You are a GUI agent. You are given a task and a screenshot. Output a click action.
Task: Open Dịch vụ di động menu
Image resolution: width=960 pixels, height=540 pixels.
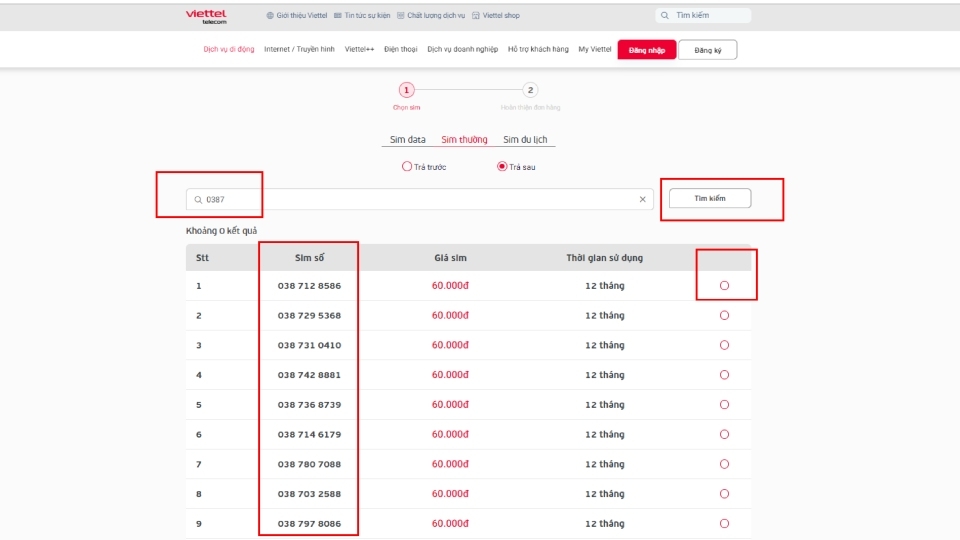coord(229,49)
